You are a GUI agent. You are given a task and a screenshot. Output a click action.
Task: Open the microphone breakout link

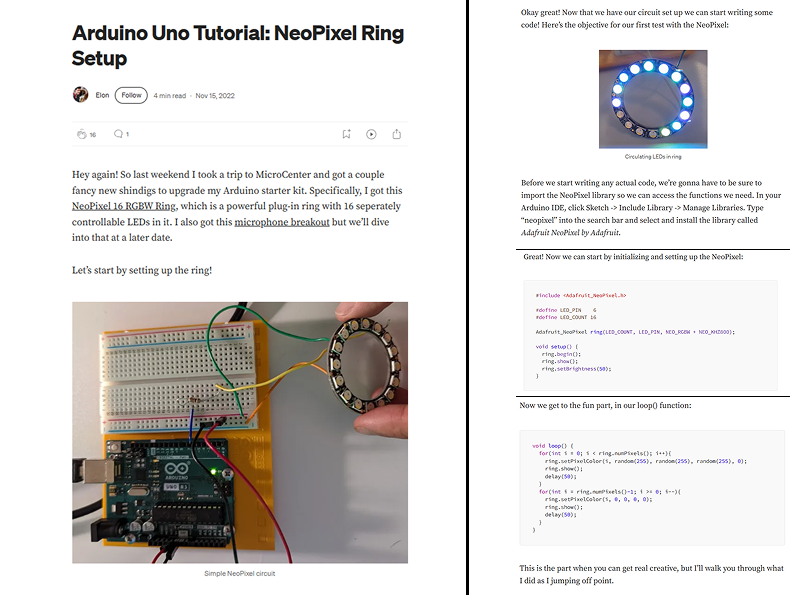(282, 222)
